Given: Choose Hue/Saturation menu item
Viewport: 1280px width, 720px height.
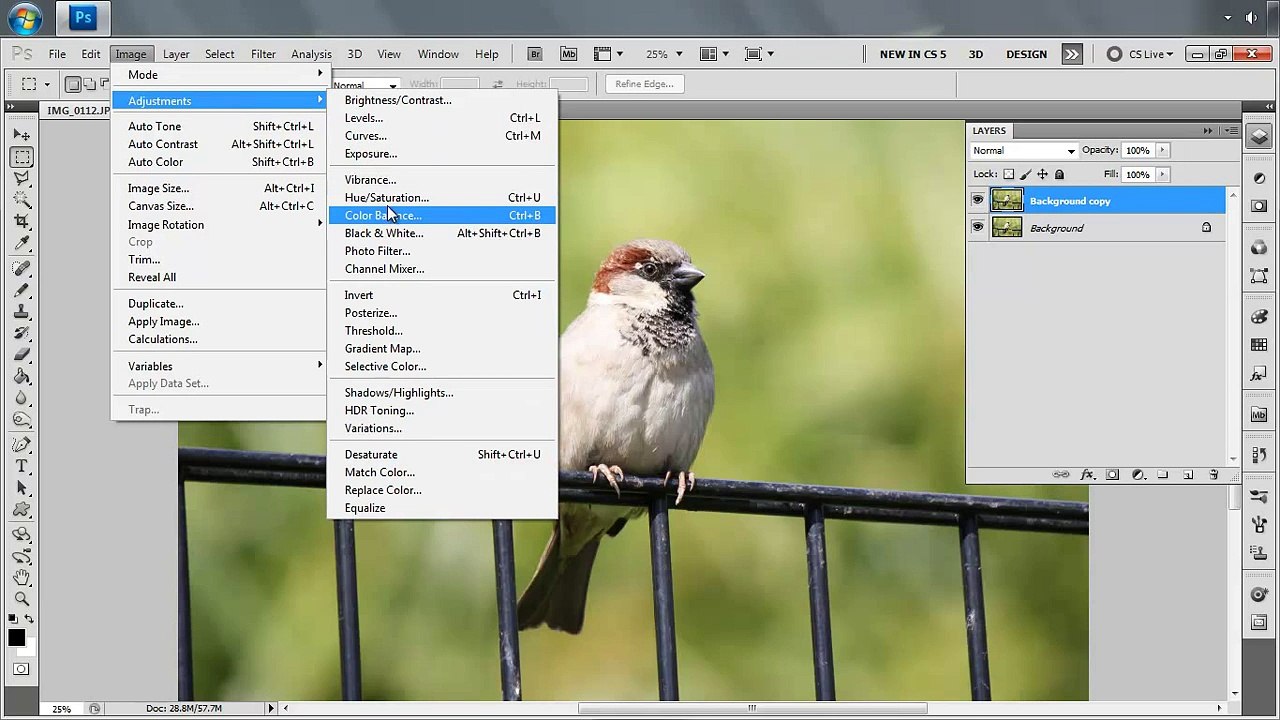Looking at the screenshot, I should click(441, 197).
